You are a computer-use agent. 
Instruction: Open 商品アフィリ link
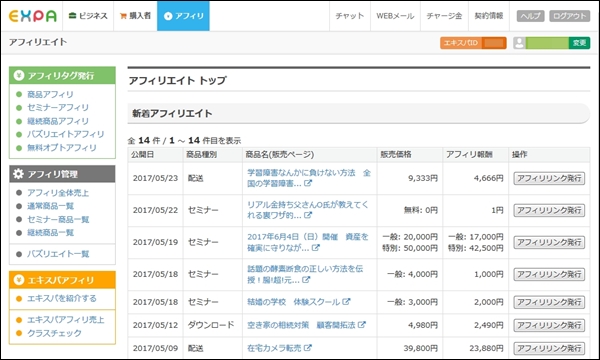(50, 94)
